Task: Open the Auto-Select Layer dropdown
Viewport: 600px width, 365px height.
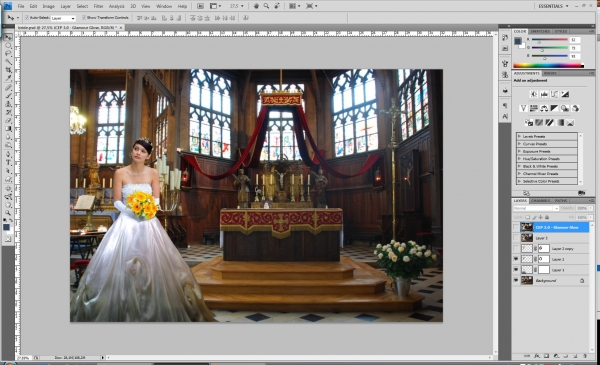Action: (x=63, y=18)
